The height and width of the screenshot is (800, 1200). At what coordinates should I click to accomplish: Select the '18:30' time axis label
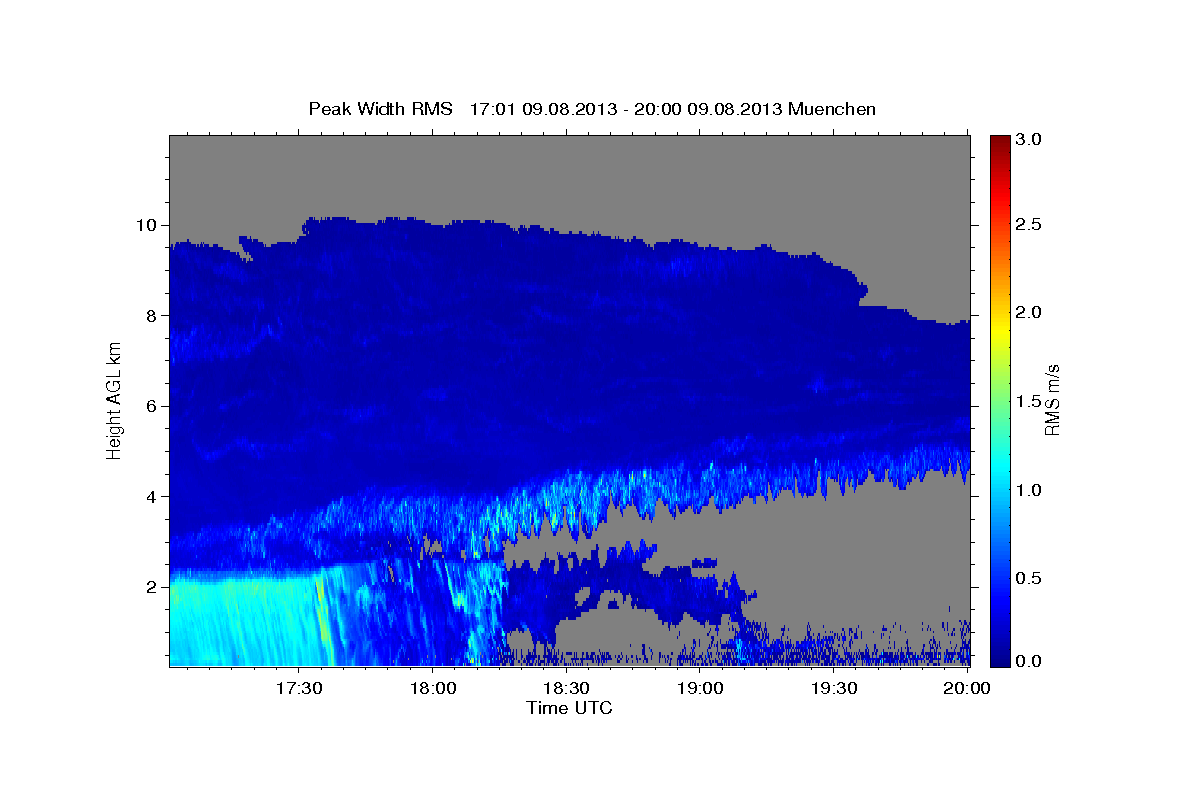[566, 688]
